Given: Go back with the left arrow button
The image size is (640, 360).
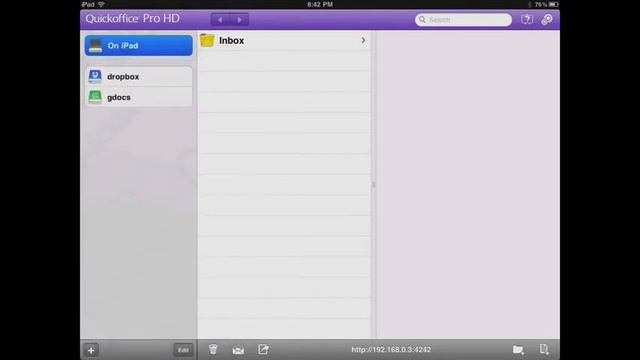Looking at the screenshot, I should (220, 20).
